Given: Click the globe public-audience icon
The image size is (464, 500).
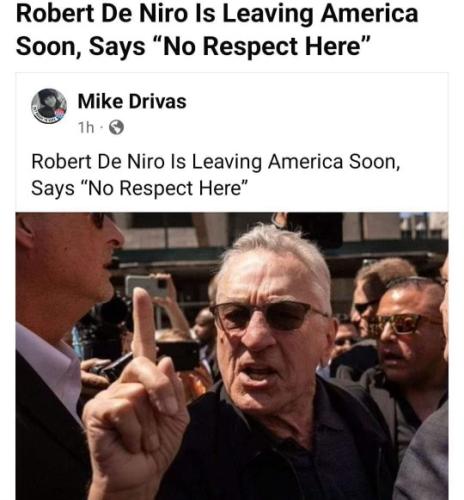Looking at the screenshot, I should (x=117, y=127).
